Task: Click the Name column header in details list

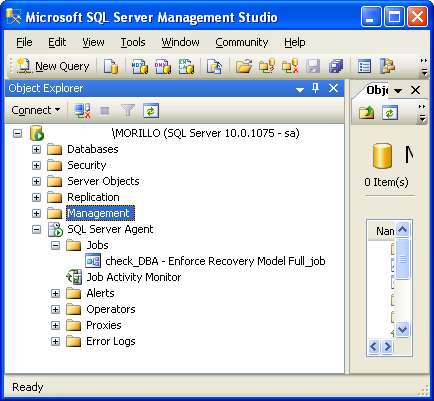Action: point(382,231)
